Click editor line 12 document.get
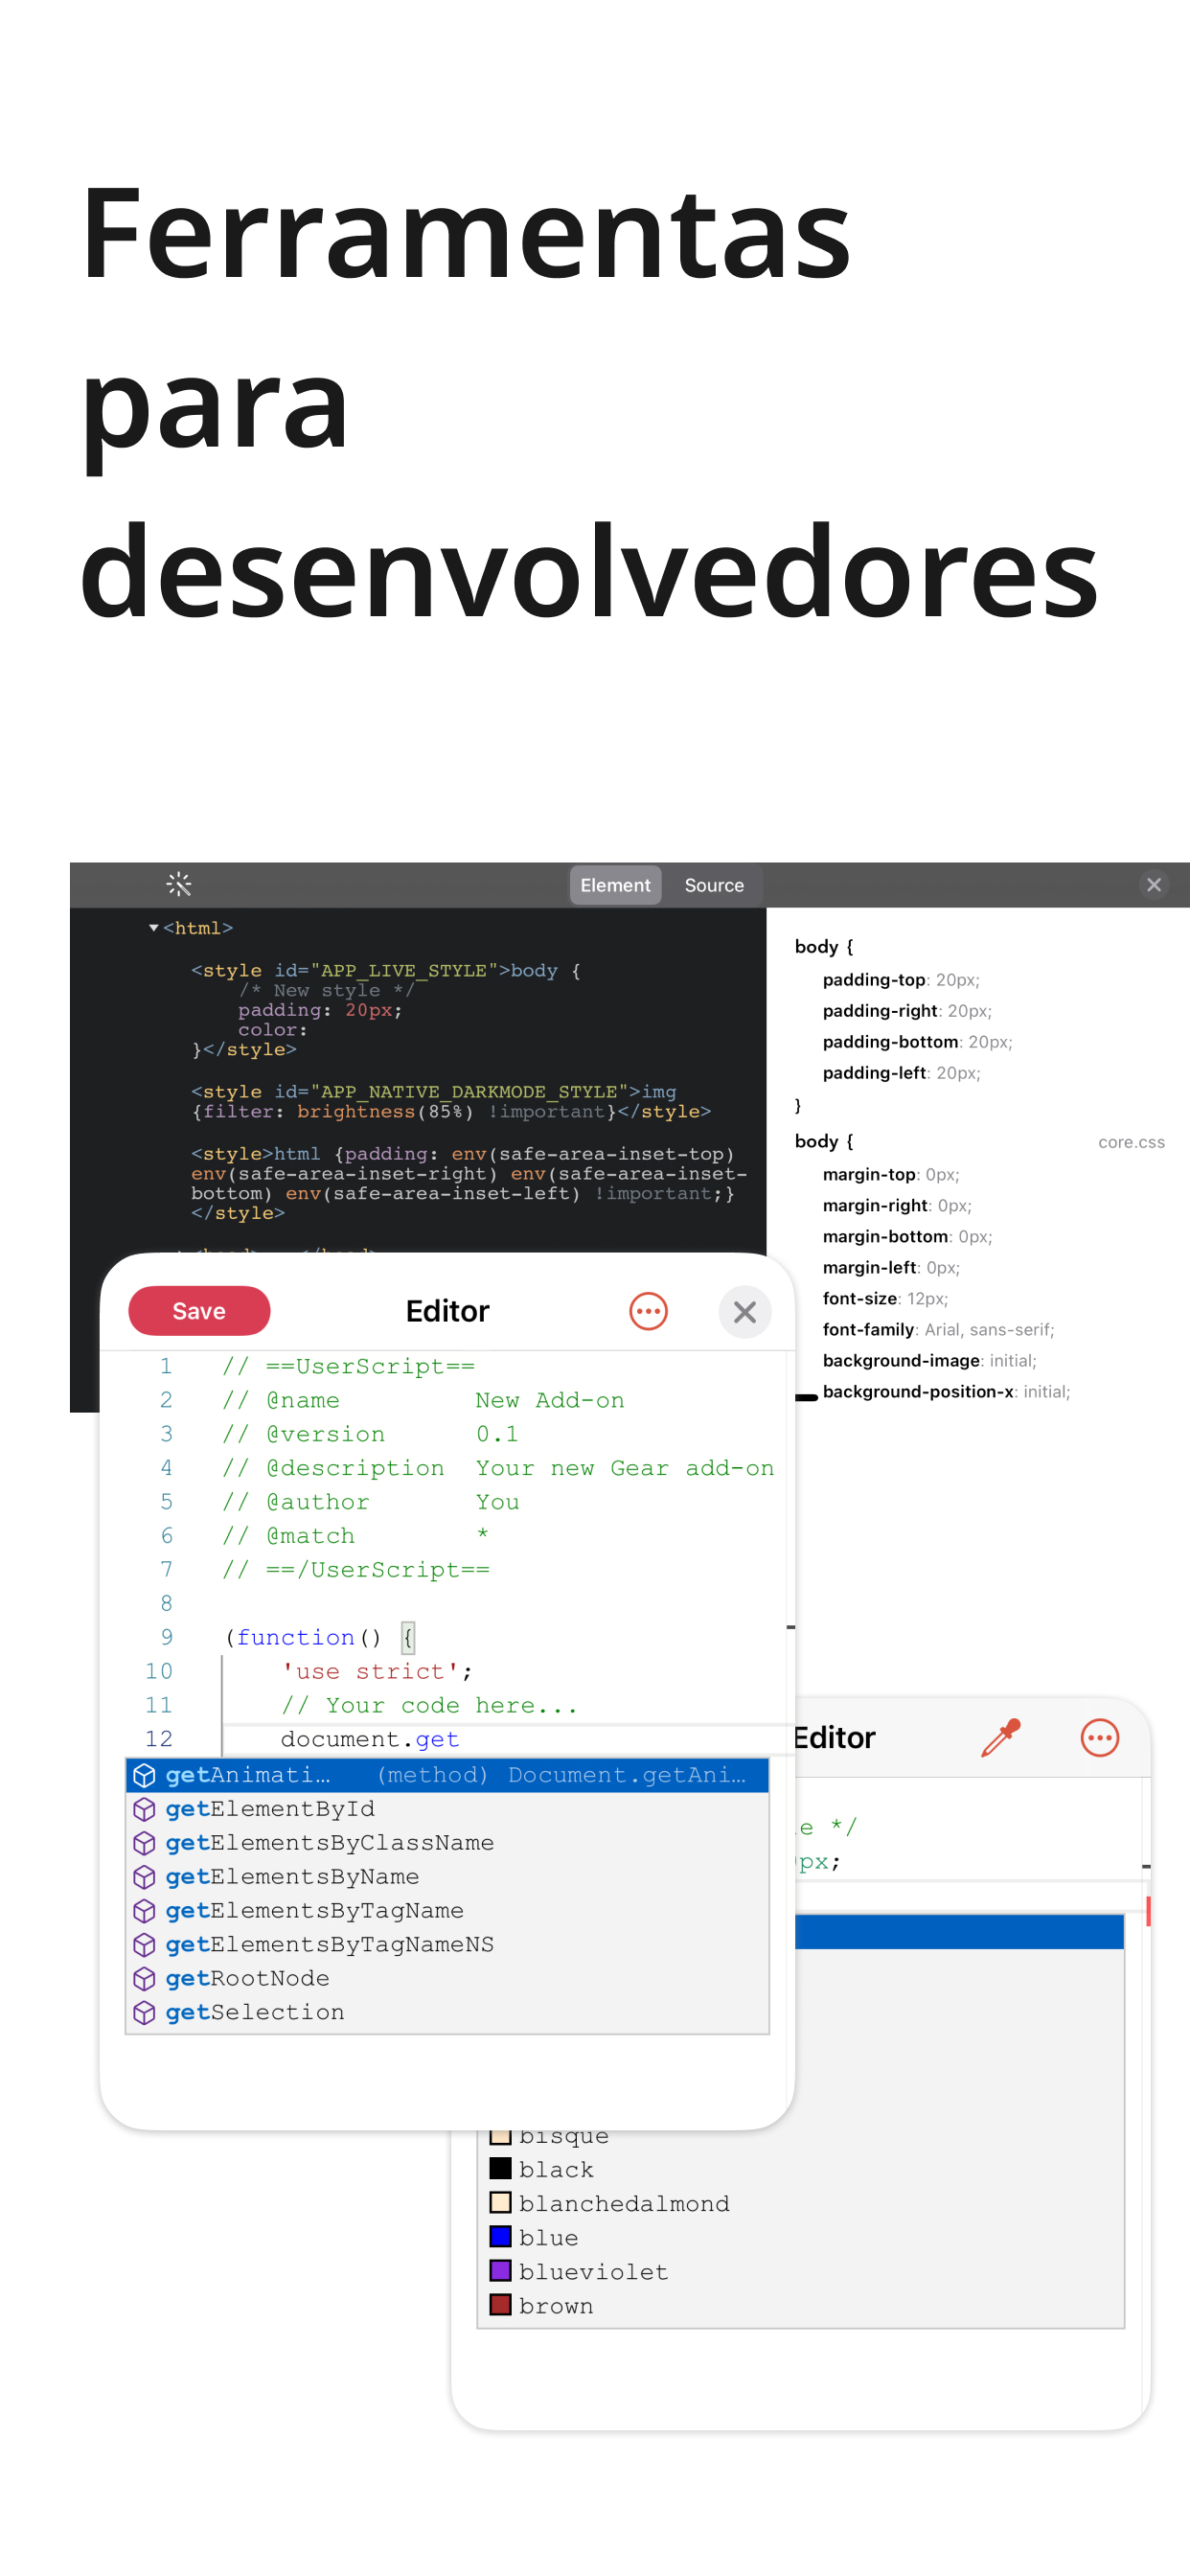Screen dimensions: 1190x2576 pos(370,1739)
